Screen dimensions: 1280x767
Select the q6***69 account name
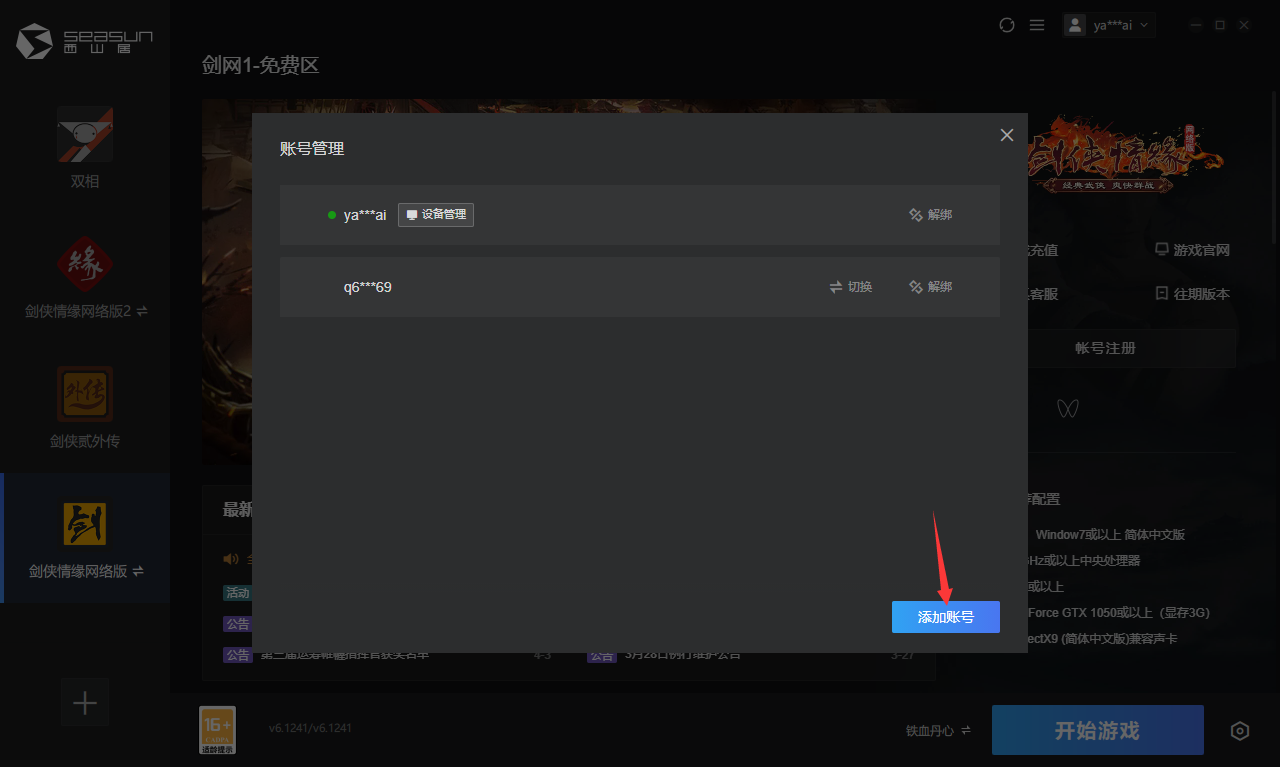click(368, 287)
